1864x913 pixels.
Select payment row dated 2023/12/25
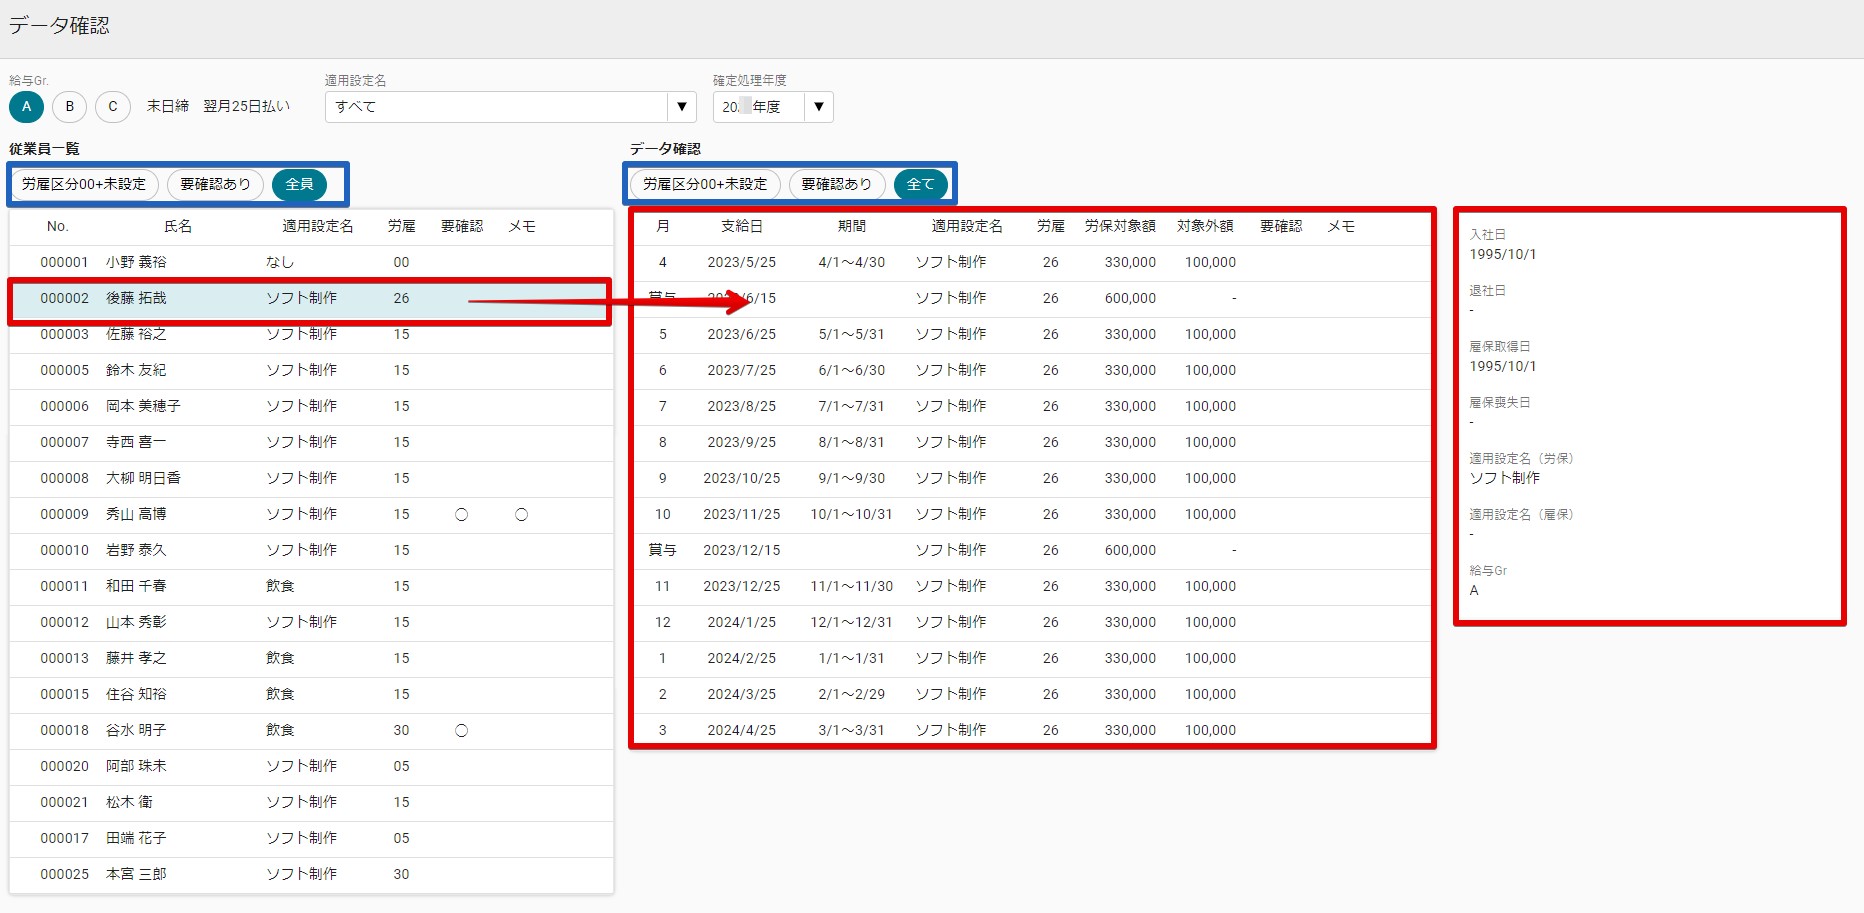(x=1032, y=586)
